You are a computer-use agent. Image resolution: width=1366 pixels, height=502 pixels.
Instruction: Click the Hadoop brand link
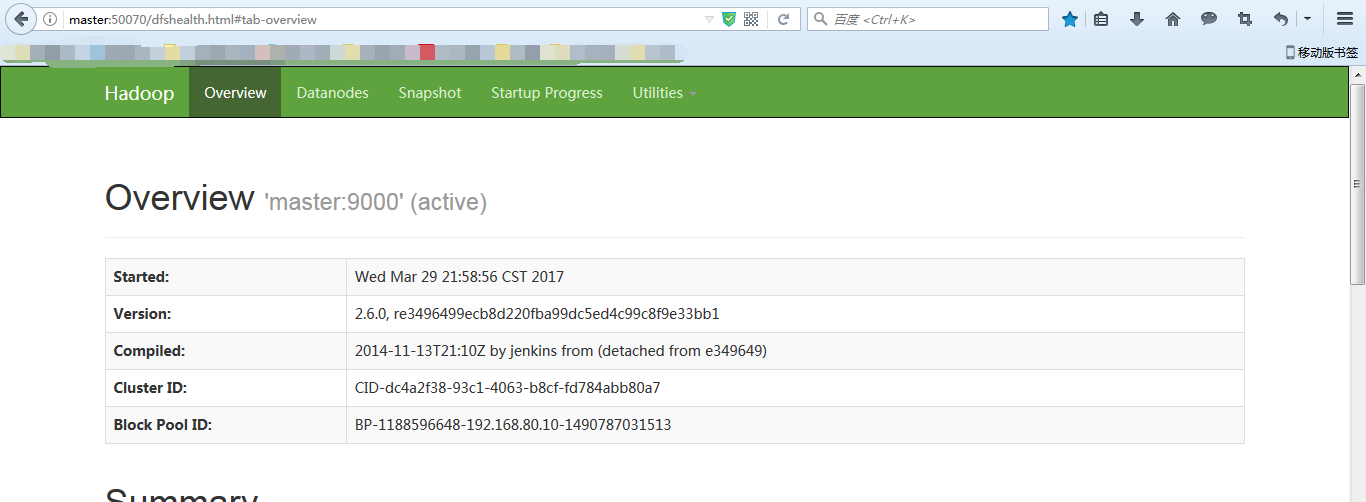pyautogui.click(x=139, y=93)
